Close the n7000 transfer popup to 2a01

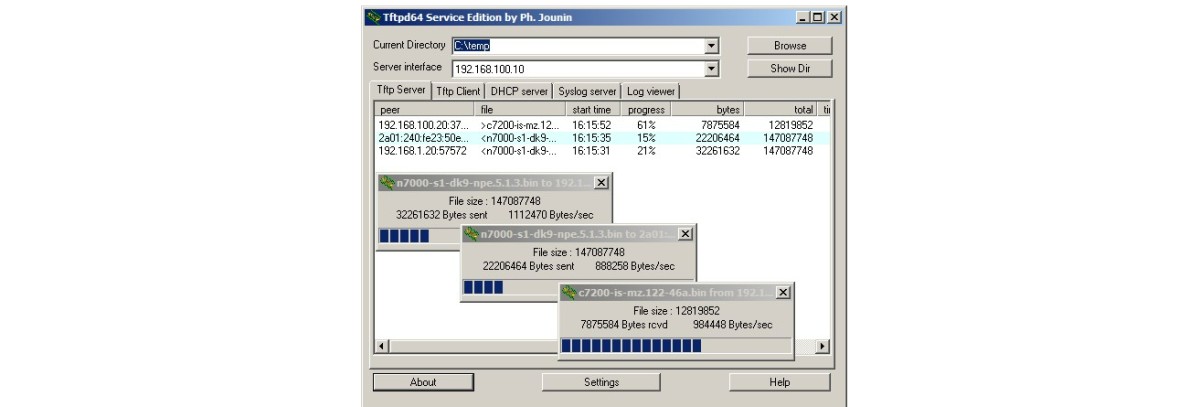tap(684, 234)
